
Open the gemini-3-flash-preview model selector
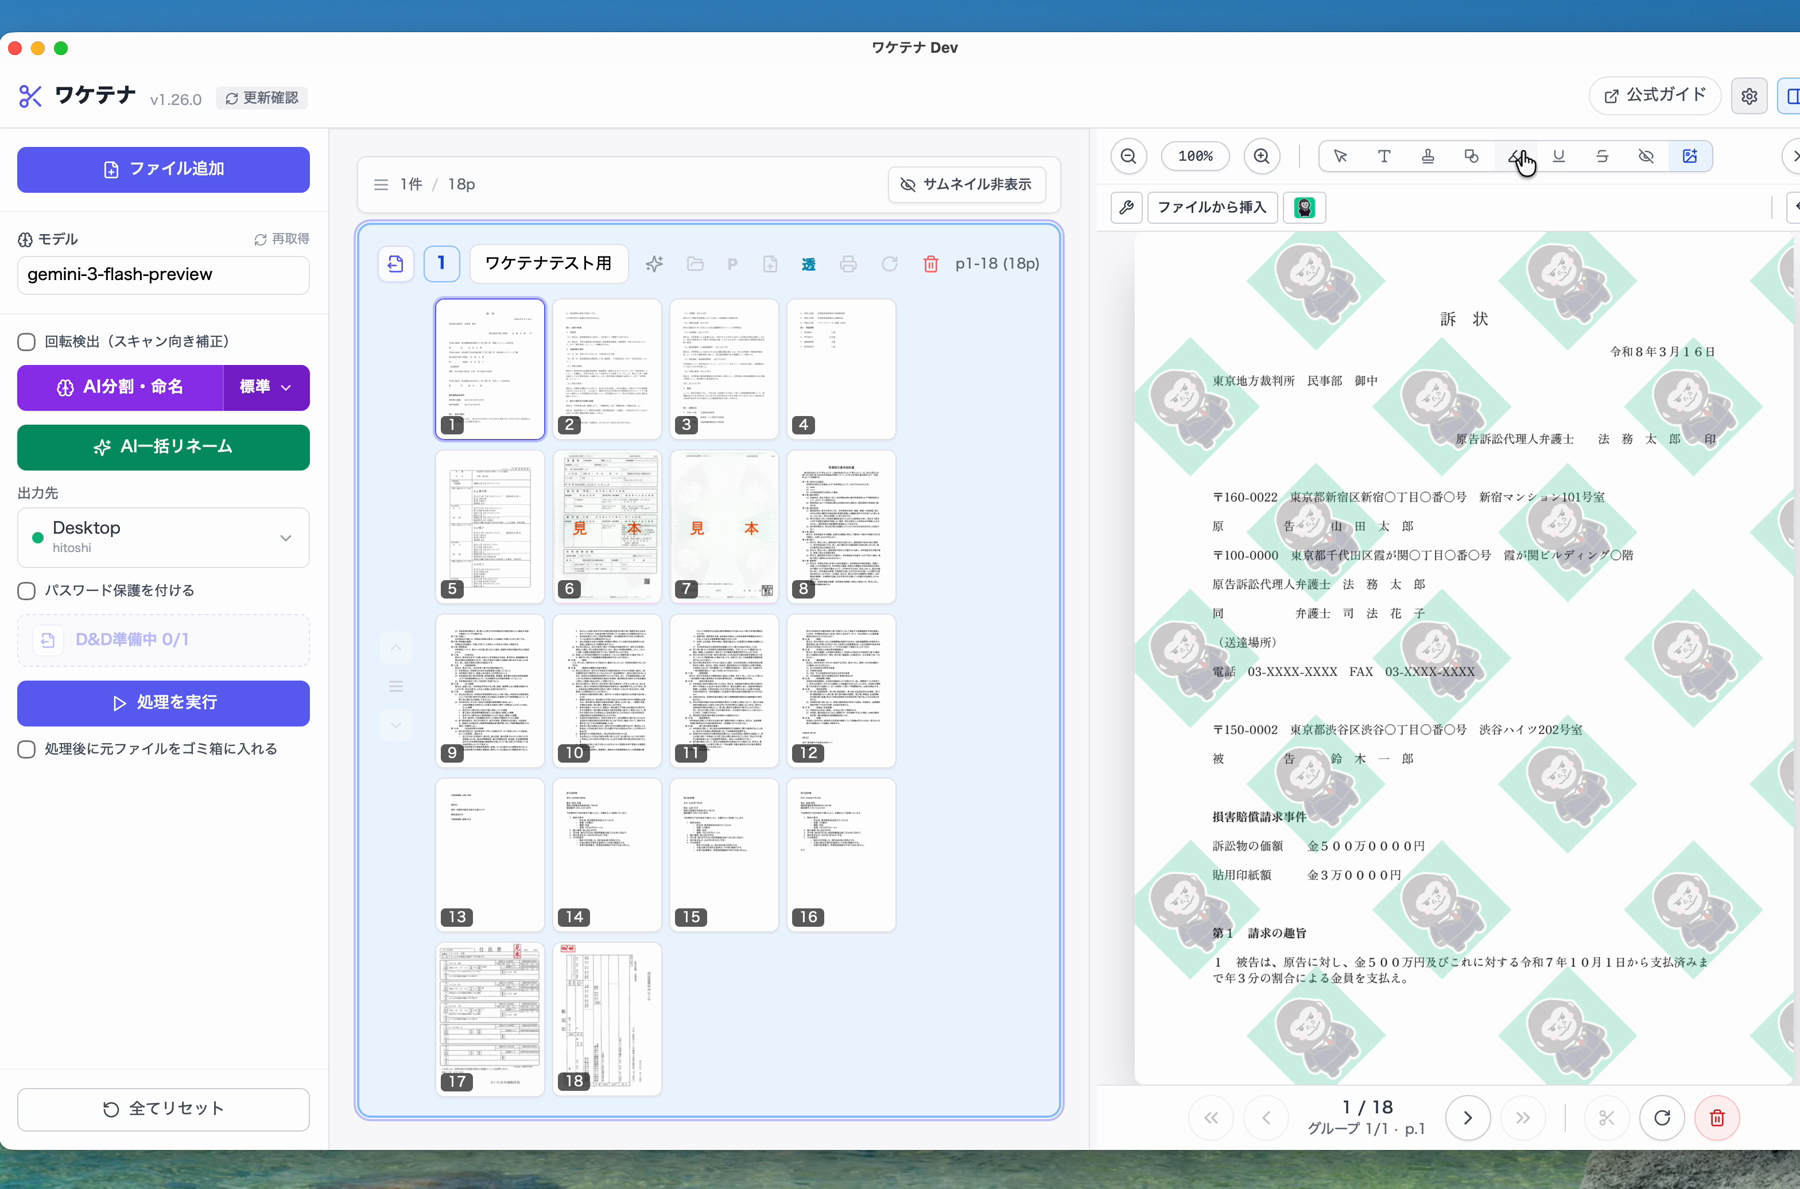coord(163,275)
